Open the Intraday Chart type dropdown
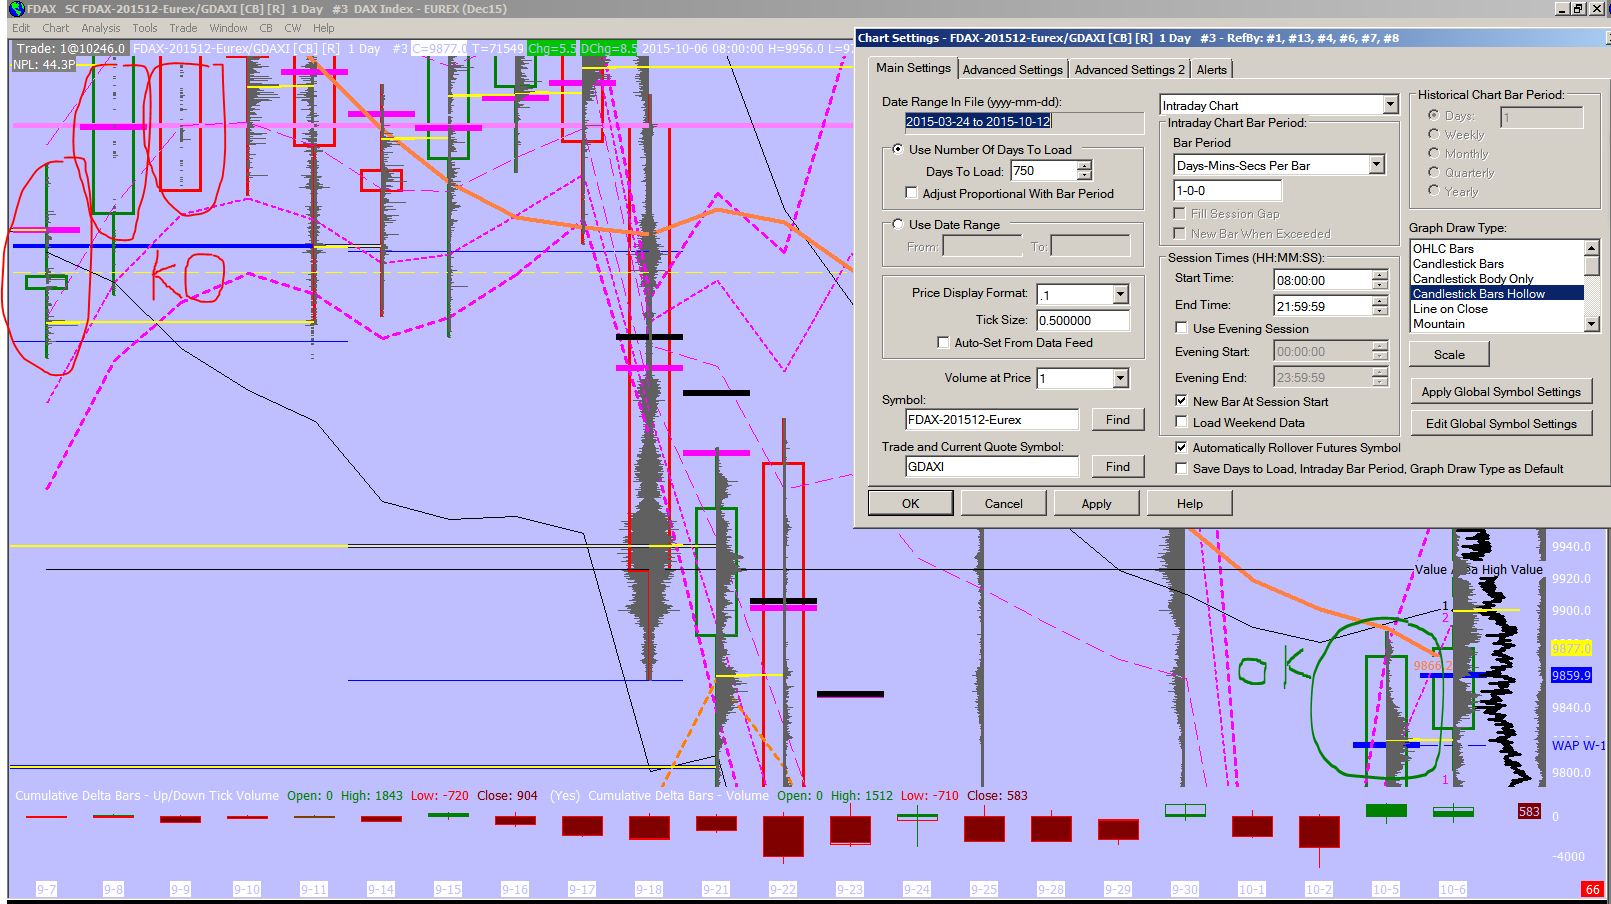Image resolution: width=1611 pixels, height=904 pixels. click(x=1390, y=105)
